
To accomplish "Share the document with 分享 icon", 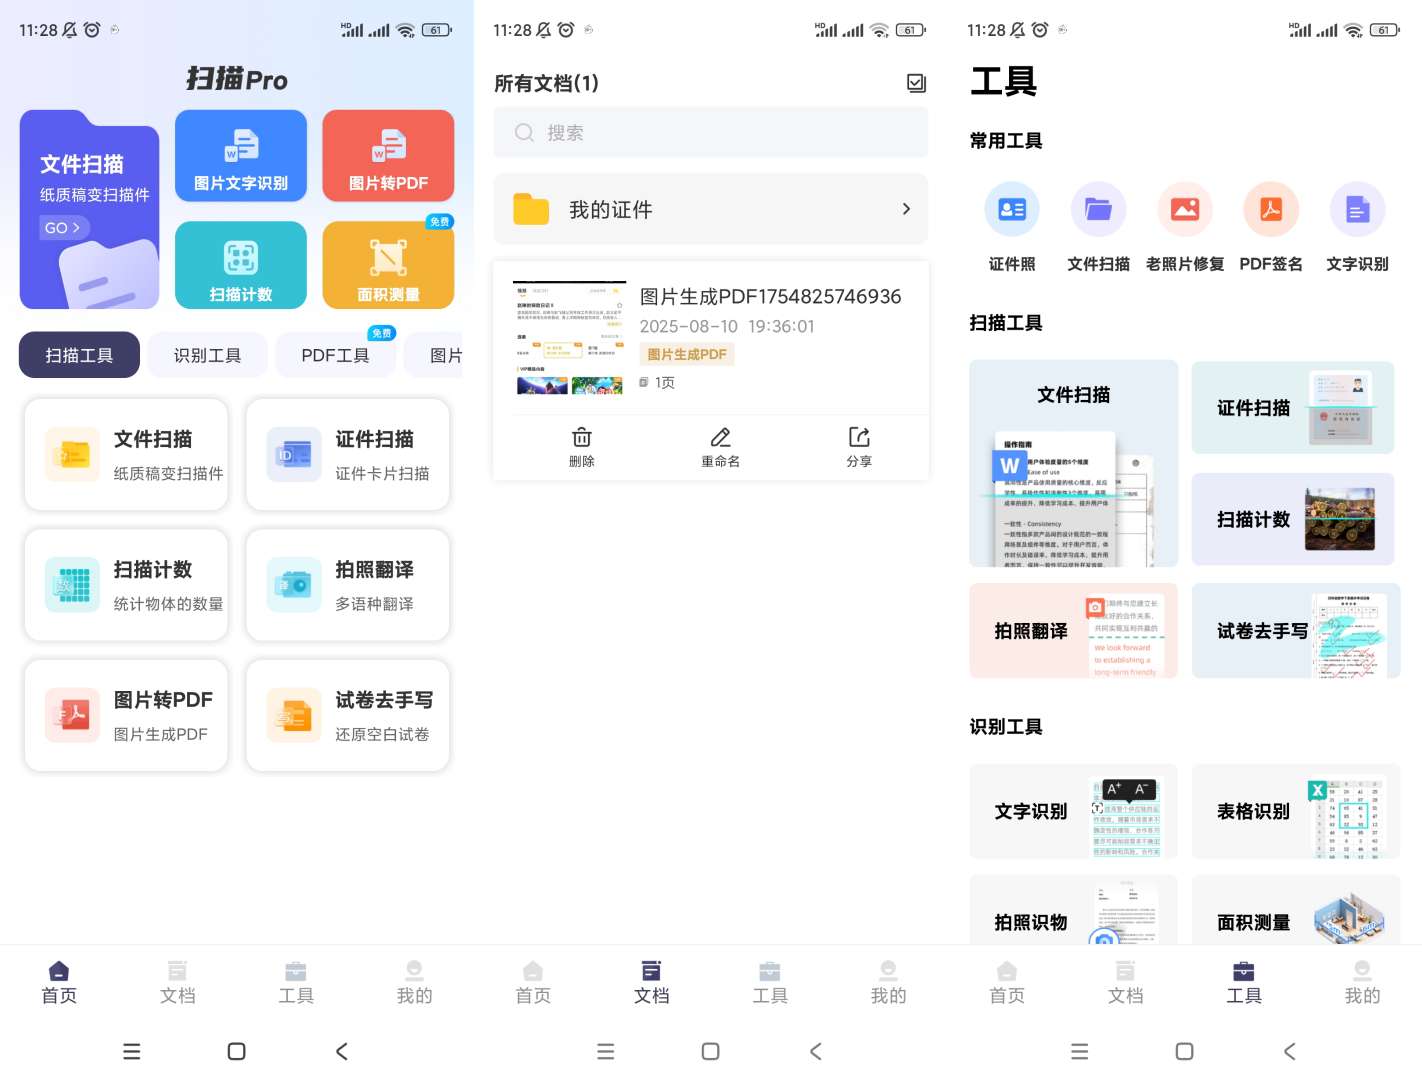I will coord(859,447).
